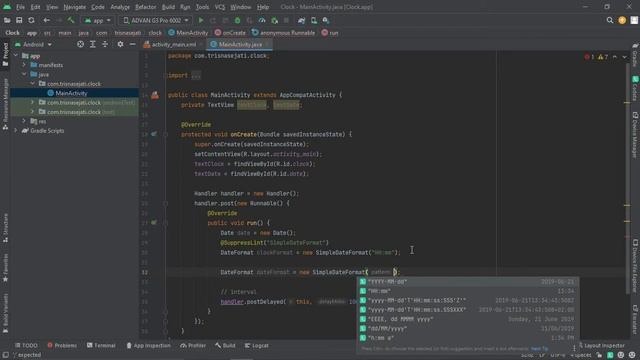The width and height of the screenshot is (640, 360).
Task: Click the Next Tip link in completion popup
Action: pyautogui.click(x=539, y=349)
